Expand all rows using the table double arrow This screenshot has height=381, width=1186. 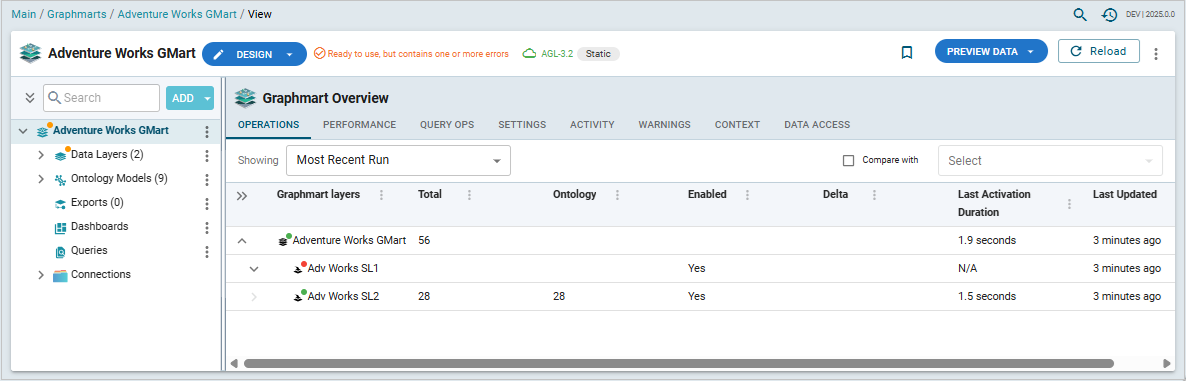(x=242, y=196)
